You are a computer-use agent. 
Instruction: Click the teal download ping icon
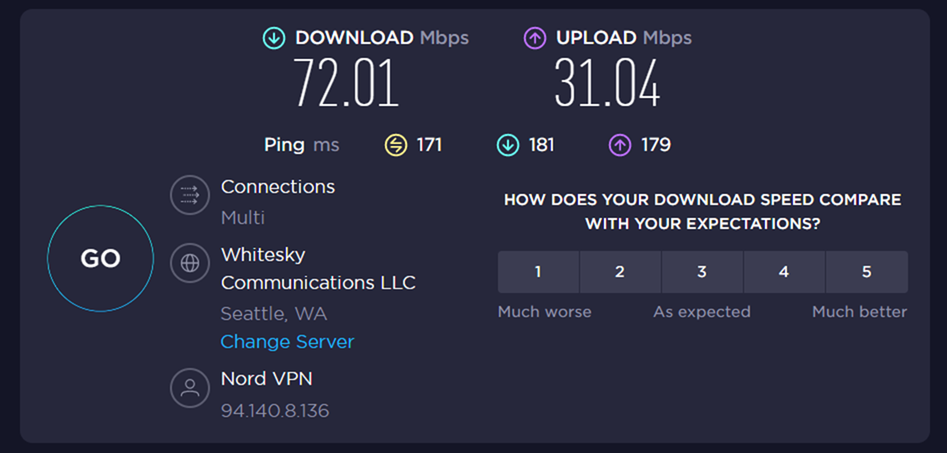coord(508,145)
